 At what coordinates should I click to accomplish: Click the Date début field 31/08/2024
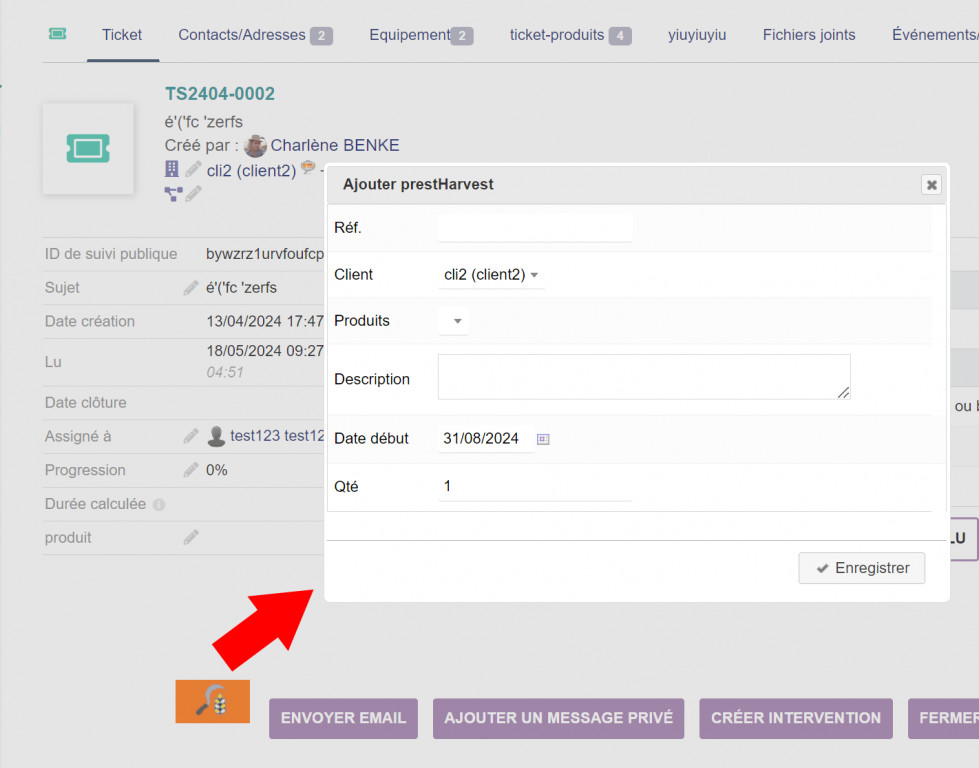point(486,439)
